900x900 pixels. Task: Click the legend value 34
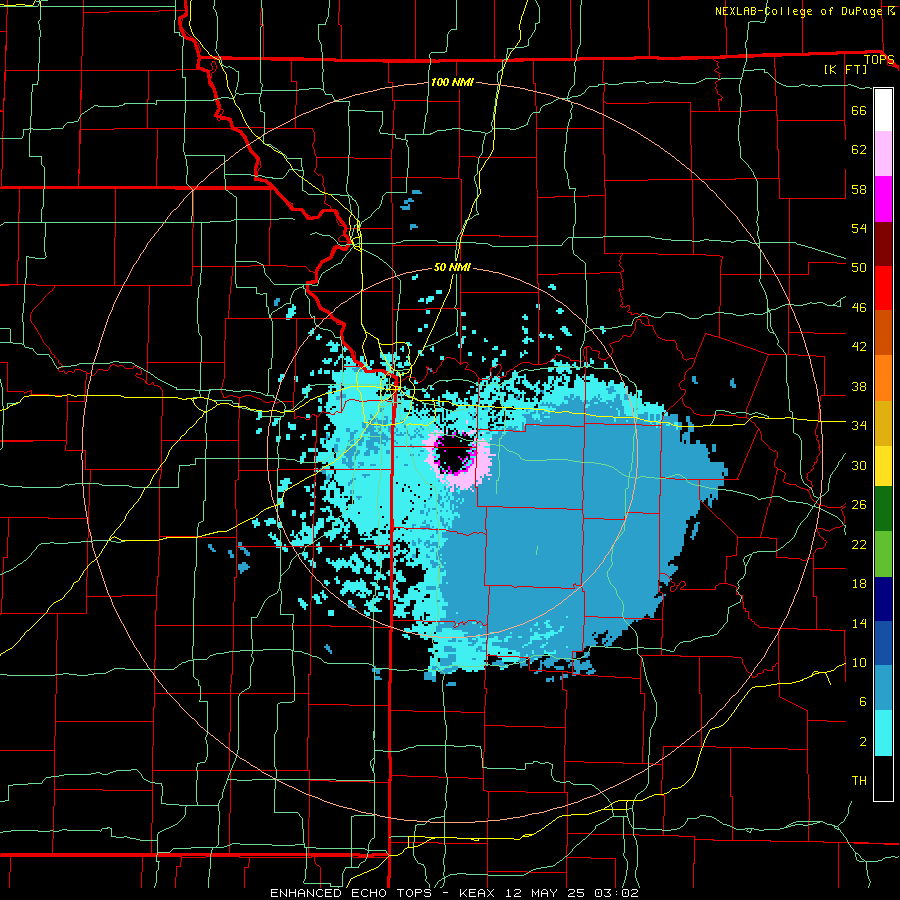coord(859,426)
